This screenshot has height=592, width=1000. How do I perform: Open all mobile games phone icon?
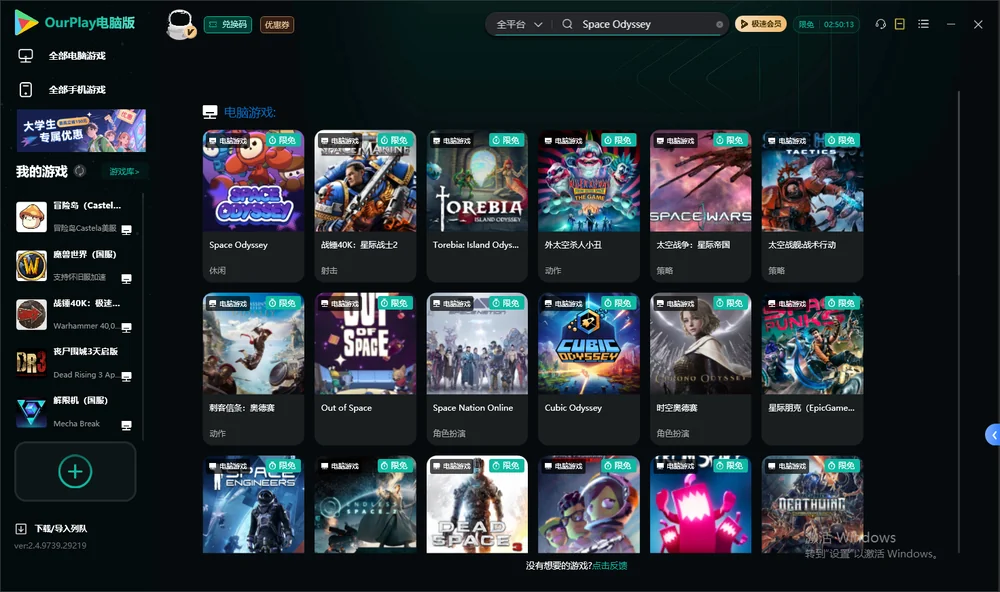click(26, 89)
